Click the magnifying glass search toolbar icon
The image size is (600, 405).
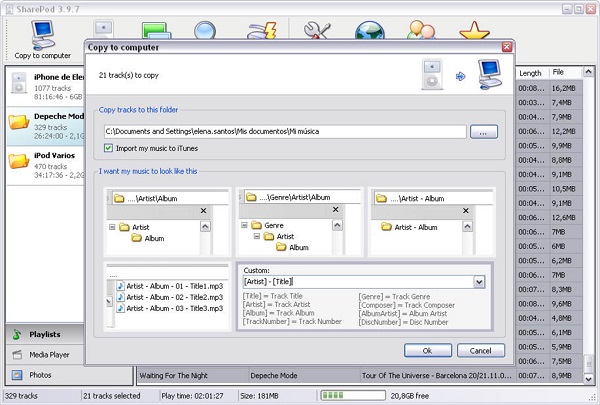[205, 30]
